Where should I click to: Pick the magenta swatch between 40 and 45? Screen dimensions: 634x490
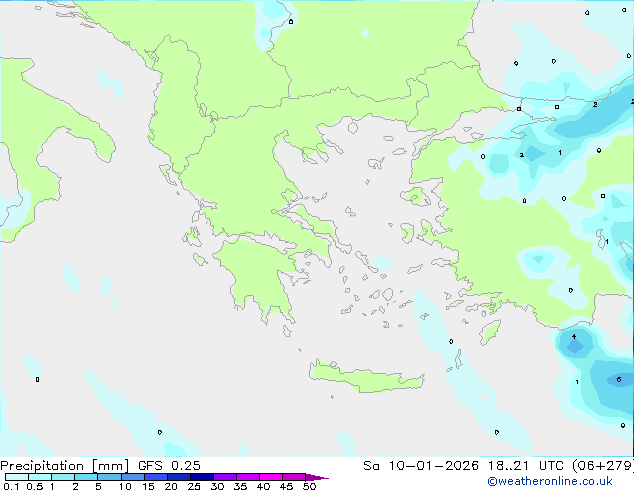tap(271, 477)
